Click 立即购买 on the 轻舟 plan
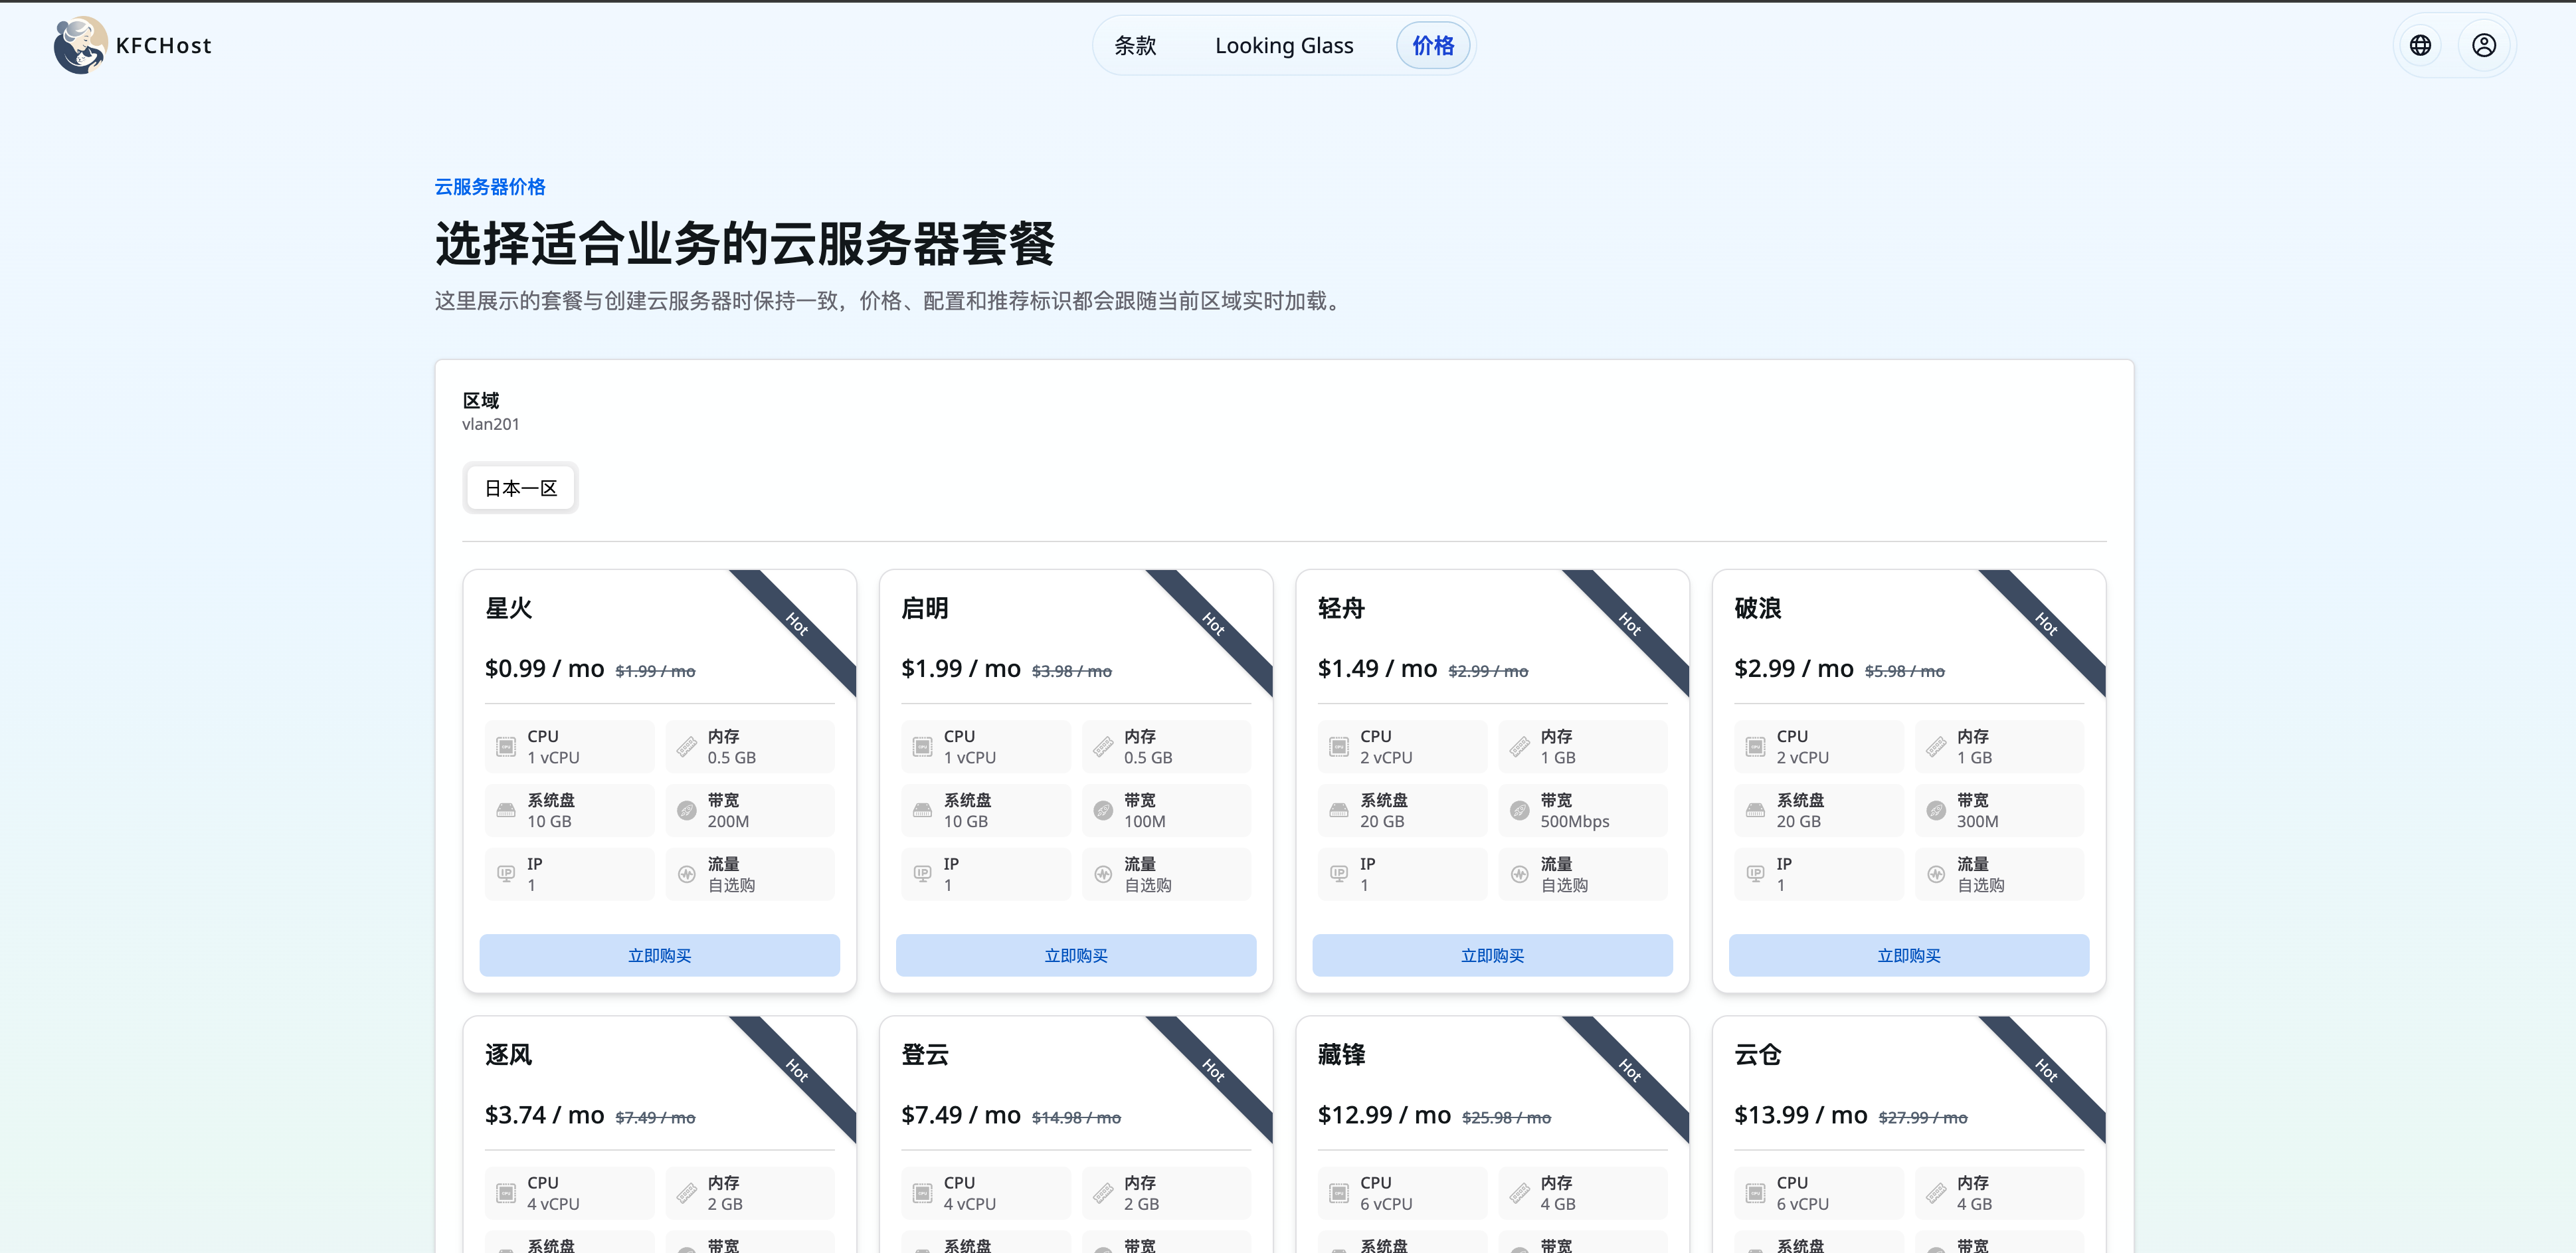Screen dimensions: 2576x1253 (x=1492, y=955)
